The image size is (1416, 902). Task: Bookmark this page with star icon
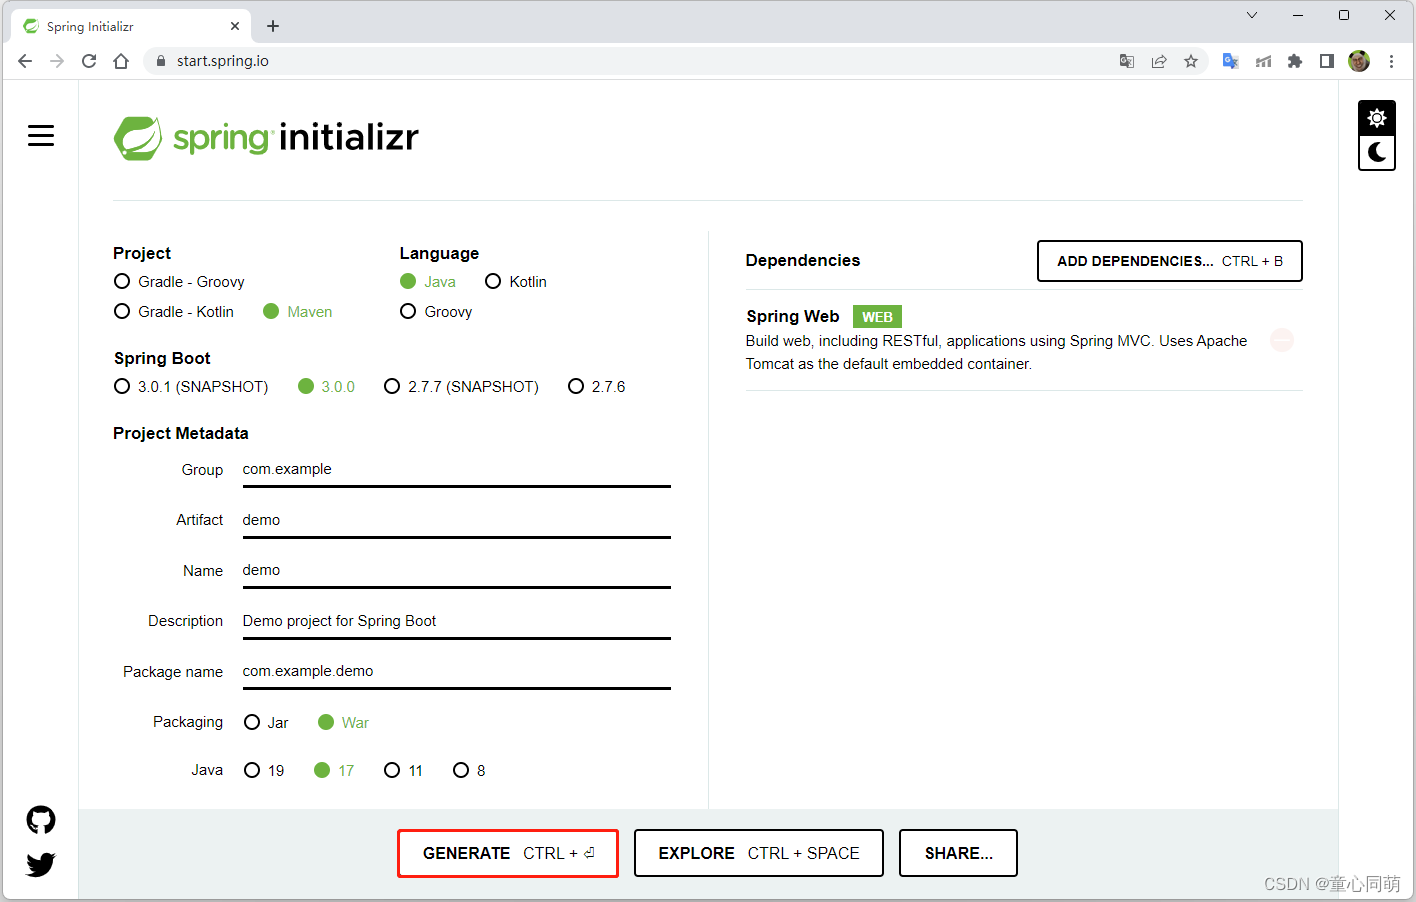pyautogui.click(x=1191, y=61)
